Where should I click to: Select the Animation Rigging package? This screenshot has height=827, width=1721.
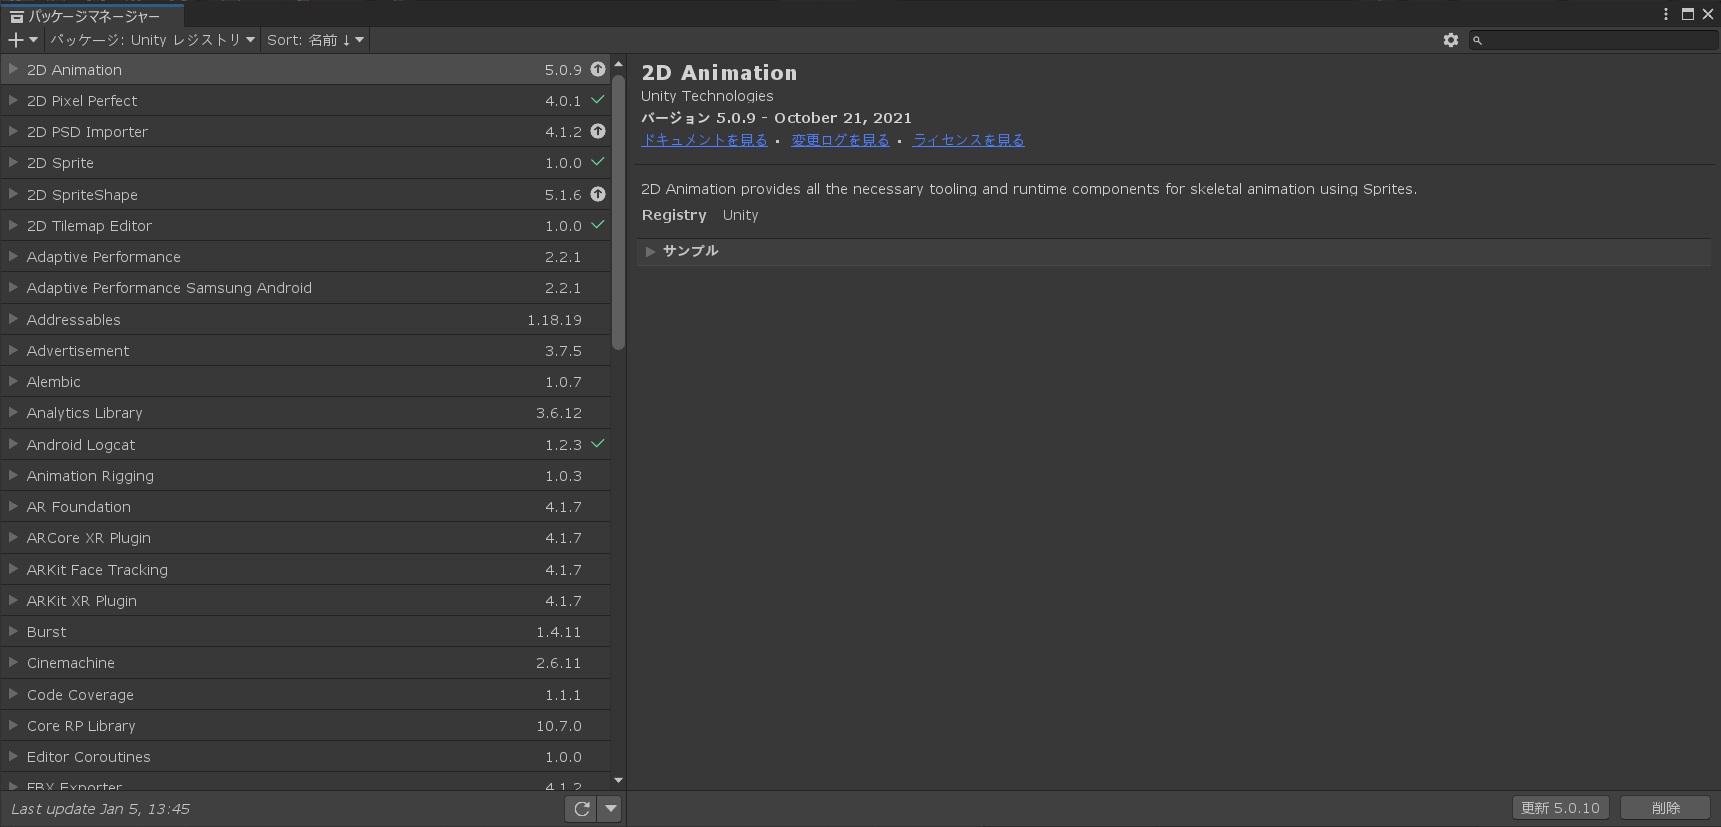pyautogui.click(x=305, y=475)
